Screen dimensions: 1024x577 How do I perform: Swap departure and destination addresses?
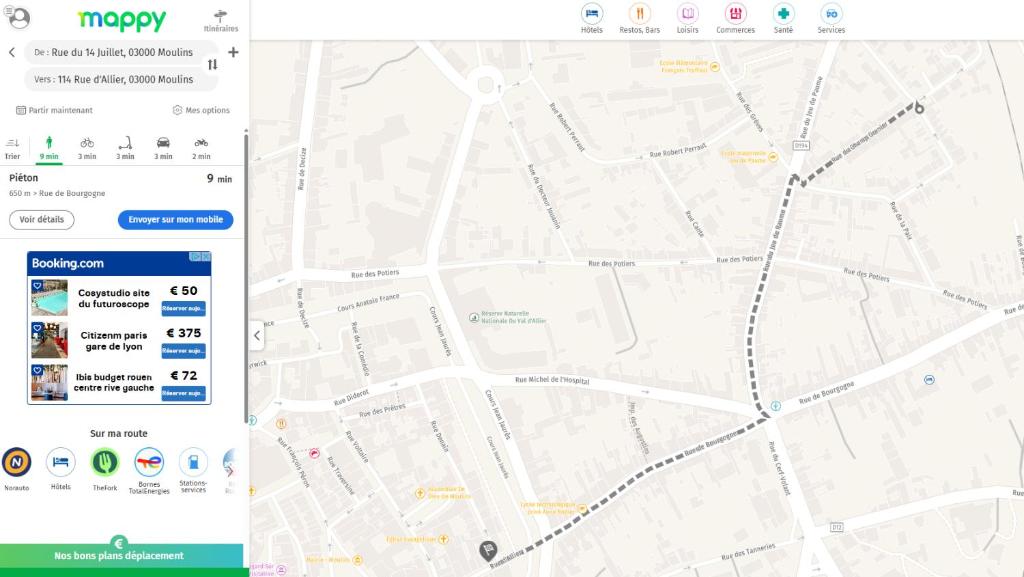[212, 65]
